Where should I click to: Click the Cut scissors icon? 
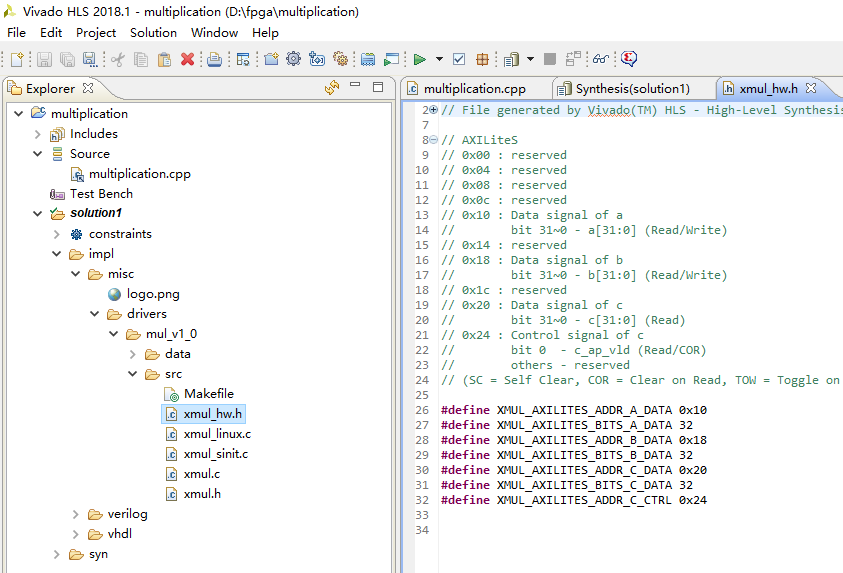(x=118, y=59)
